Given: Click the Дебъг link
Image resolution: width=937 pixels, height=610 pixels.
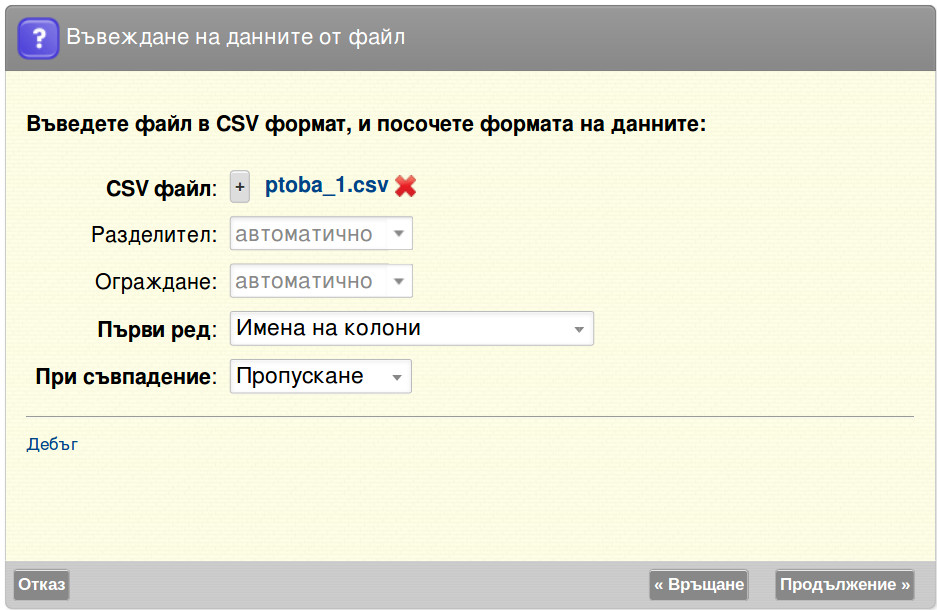Looking at the screenshot, I should tap(52, 445).
